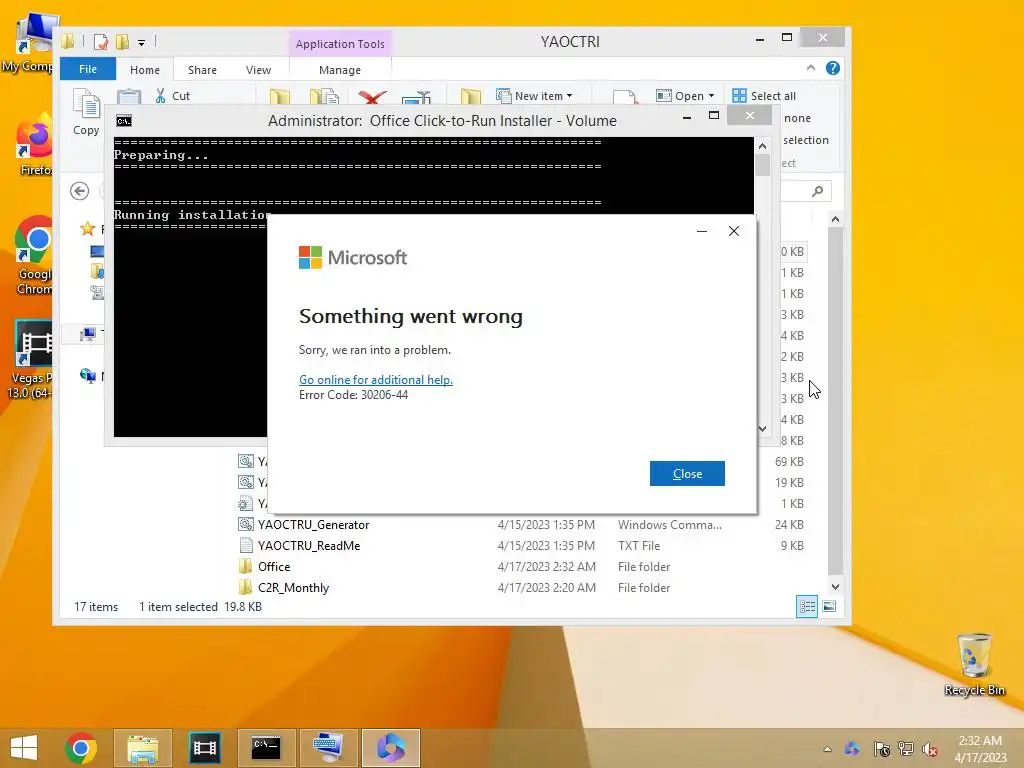Open the quick access toolbar customize dropdown

tap(141, 43)
